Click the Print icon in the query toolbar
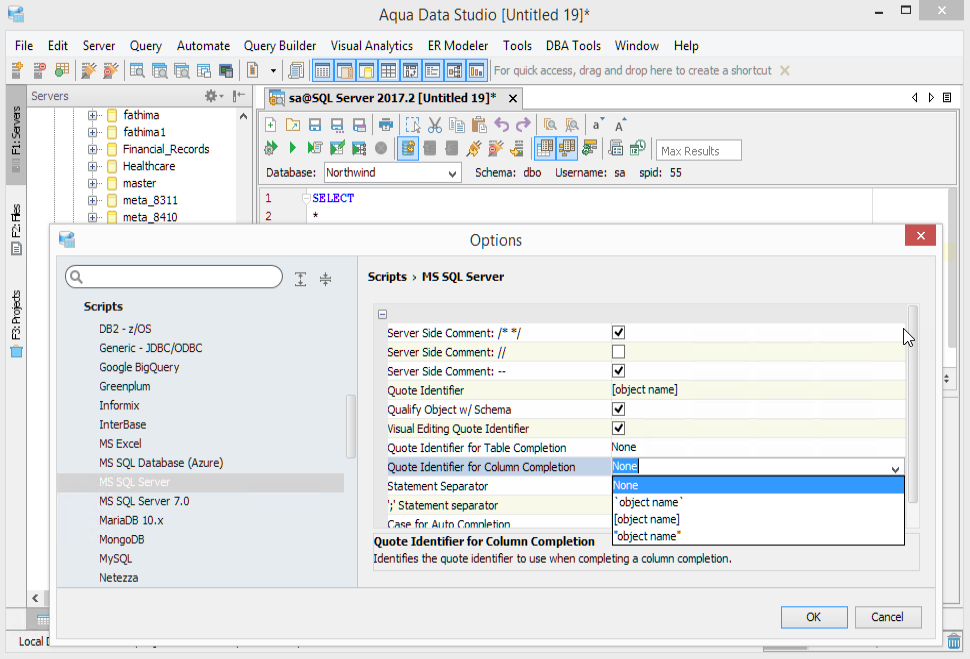This screenshot has height=659, width=970. pyautogui.click(x=385, y=125)
